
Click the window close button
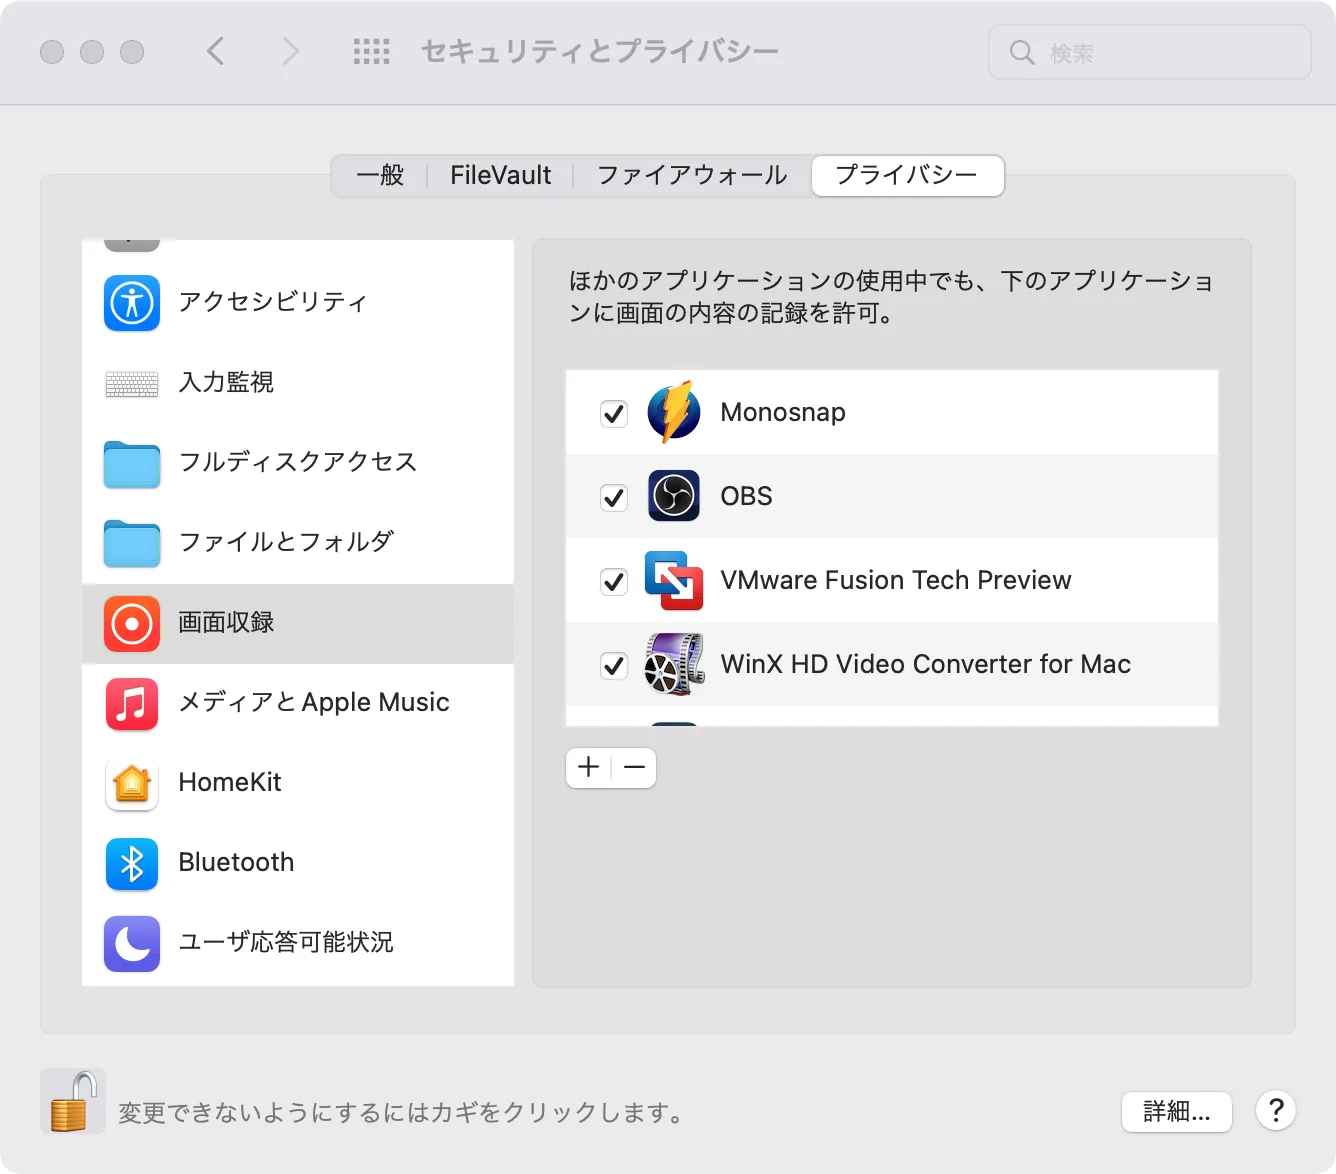point(52,52)
